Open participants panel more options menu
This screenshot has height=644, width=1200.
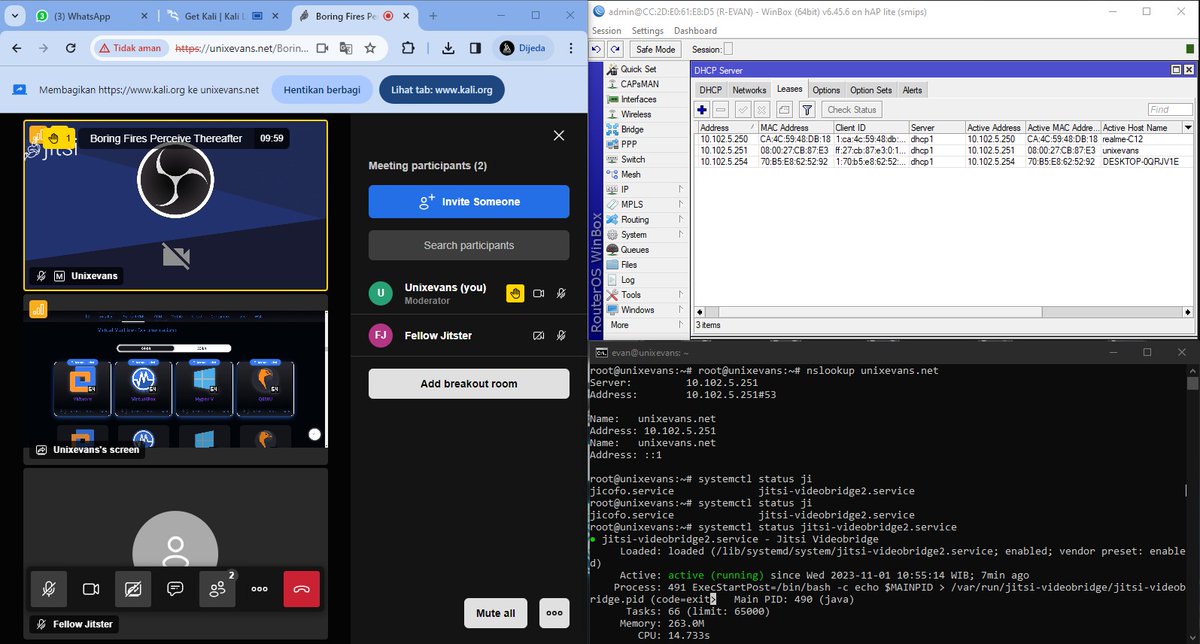[x=554, y=613]
